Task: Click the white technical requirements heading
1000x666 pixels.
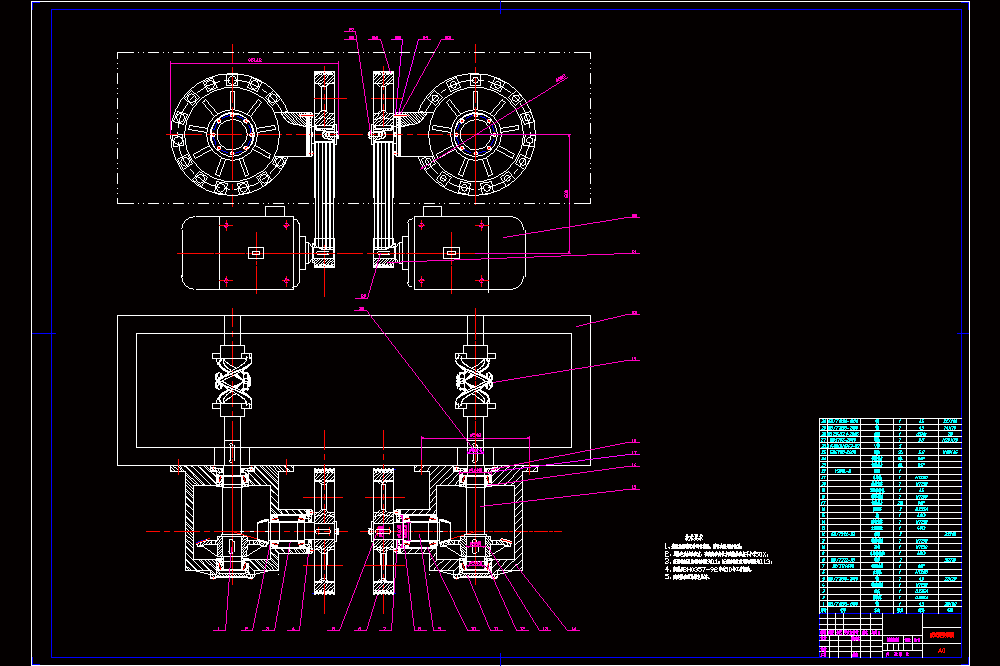Action: (x=694, y=537)
